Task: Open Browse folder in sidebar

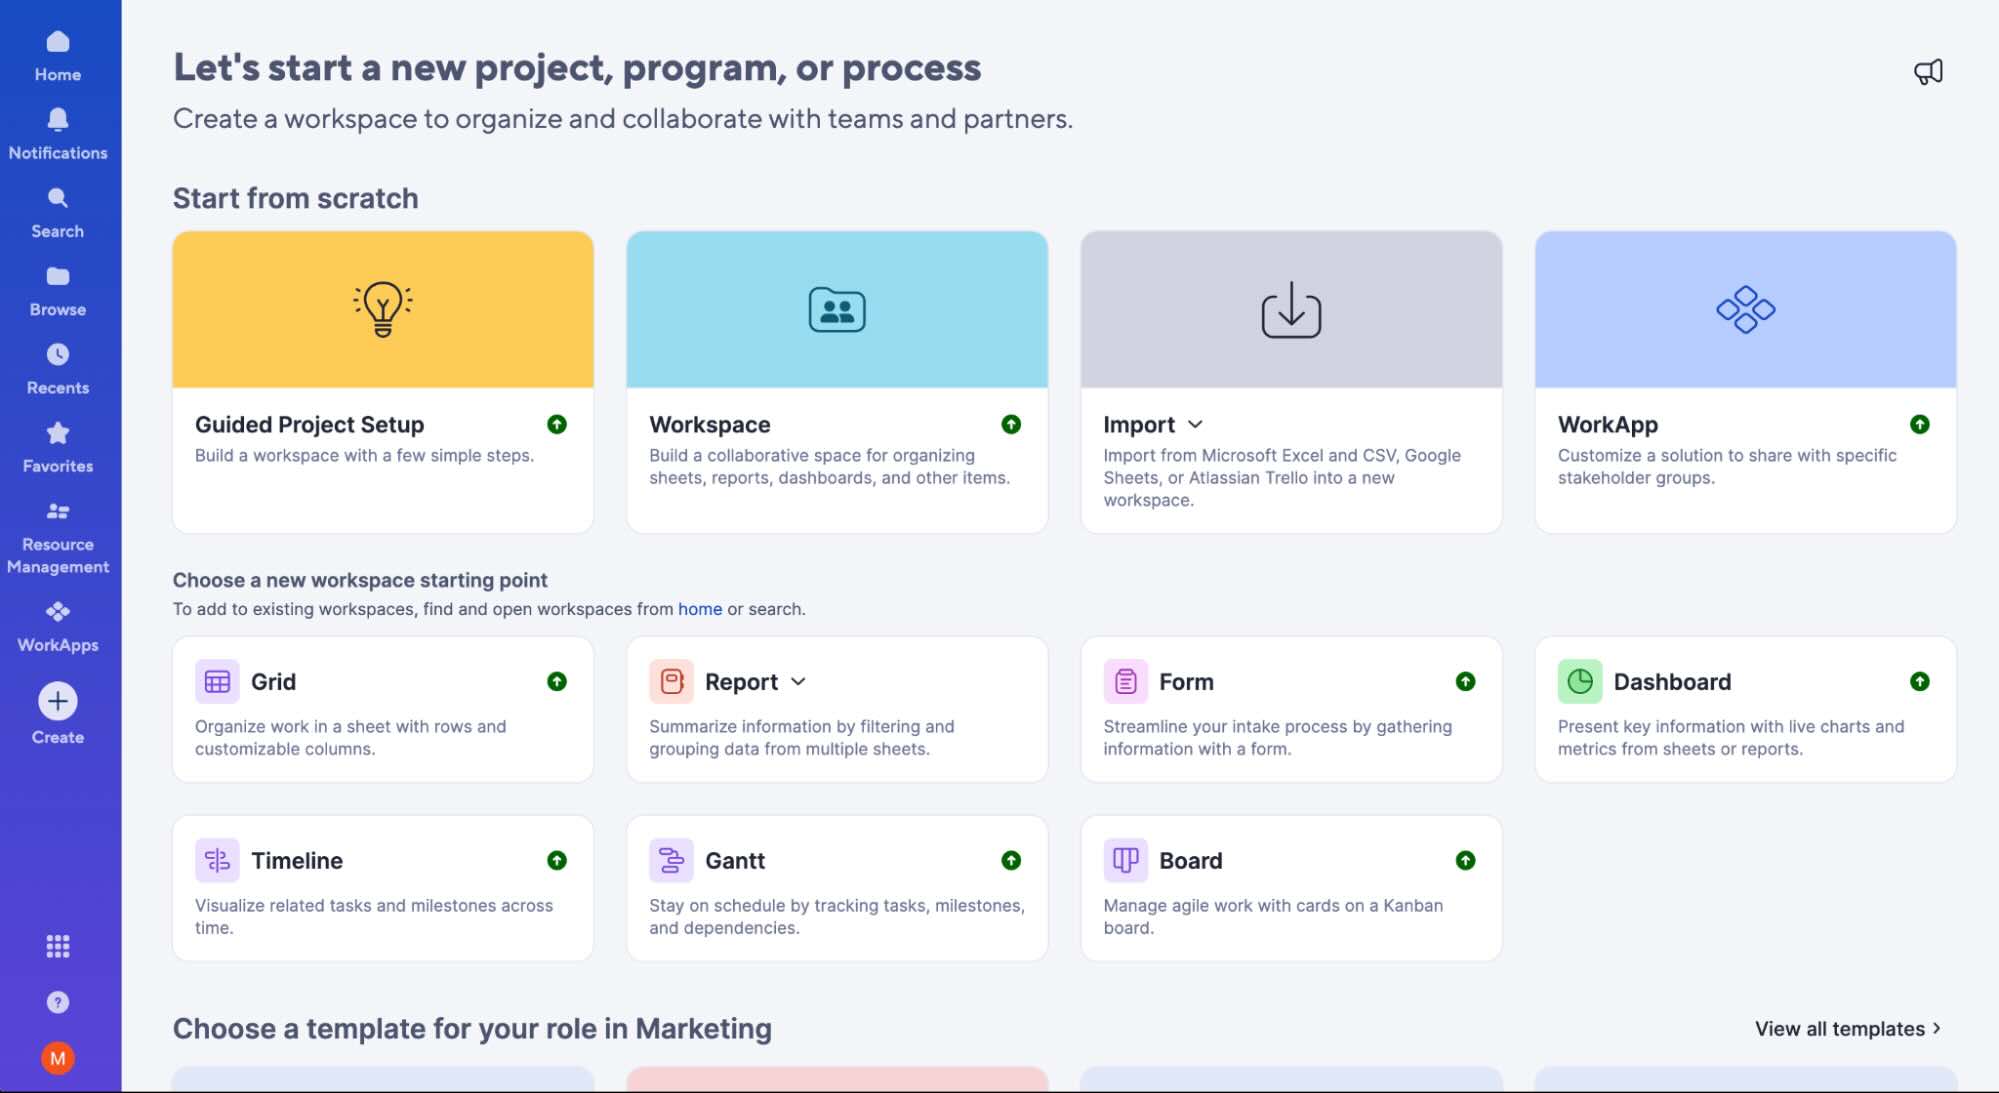Action: [x=58, y=291]
